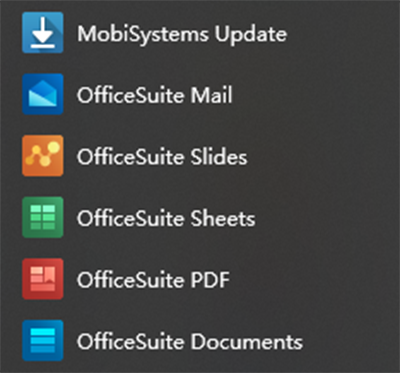This screenshot has height=373, width=400.
Task: Pick the word "Documents" in the last entry
Action: (x=247, y=341)
